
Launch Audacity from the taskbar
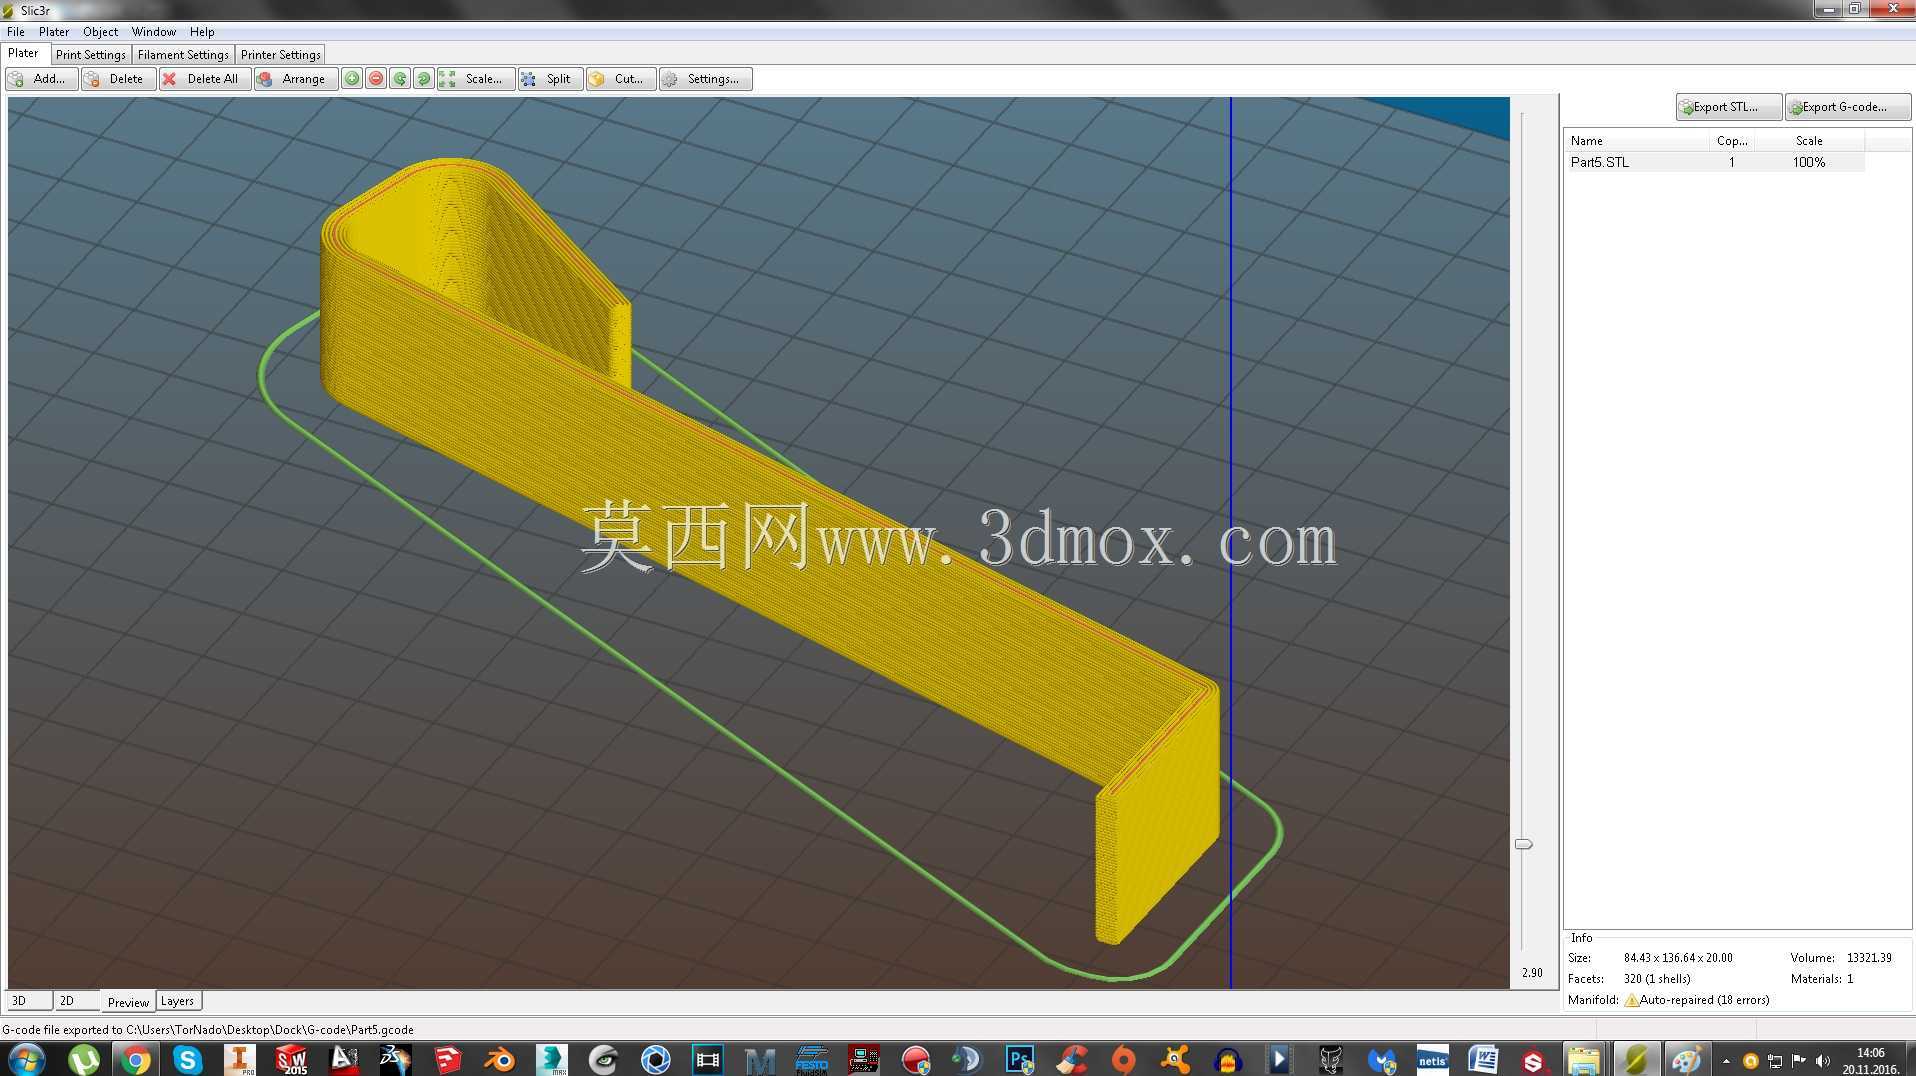tap(1227, 1060)
